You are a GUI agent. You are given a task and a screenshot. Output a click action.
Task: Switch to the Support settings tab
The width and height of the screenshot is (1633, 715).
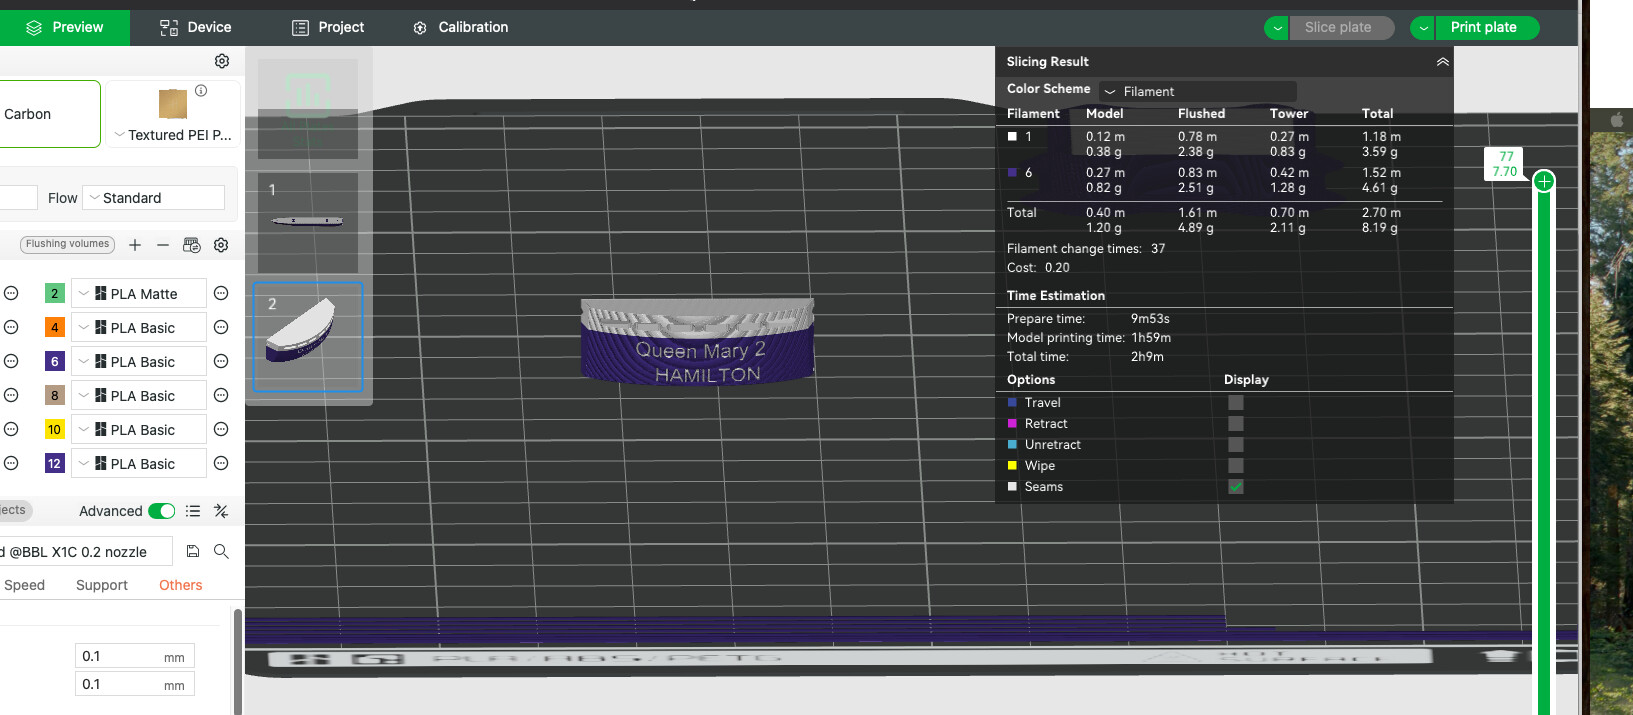click(102, 585)
